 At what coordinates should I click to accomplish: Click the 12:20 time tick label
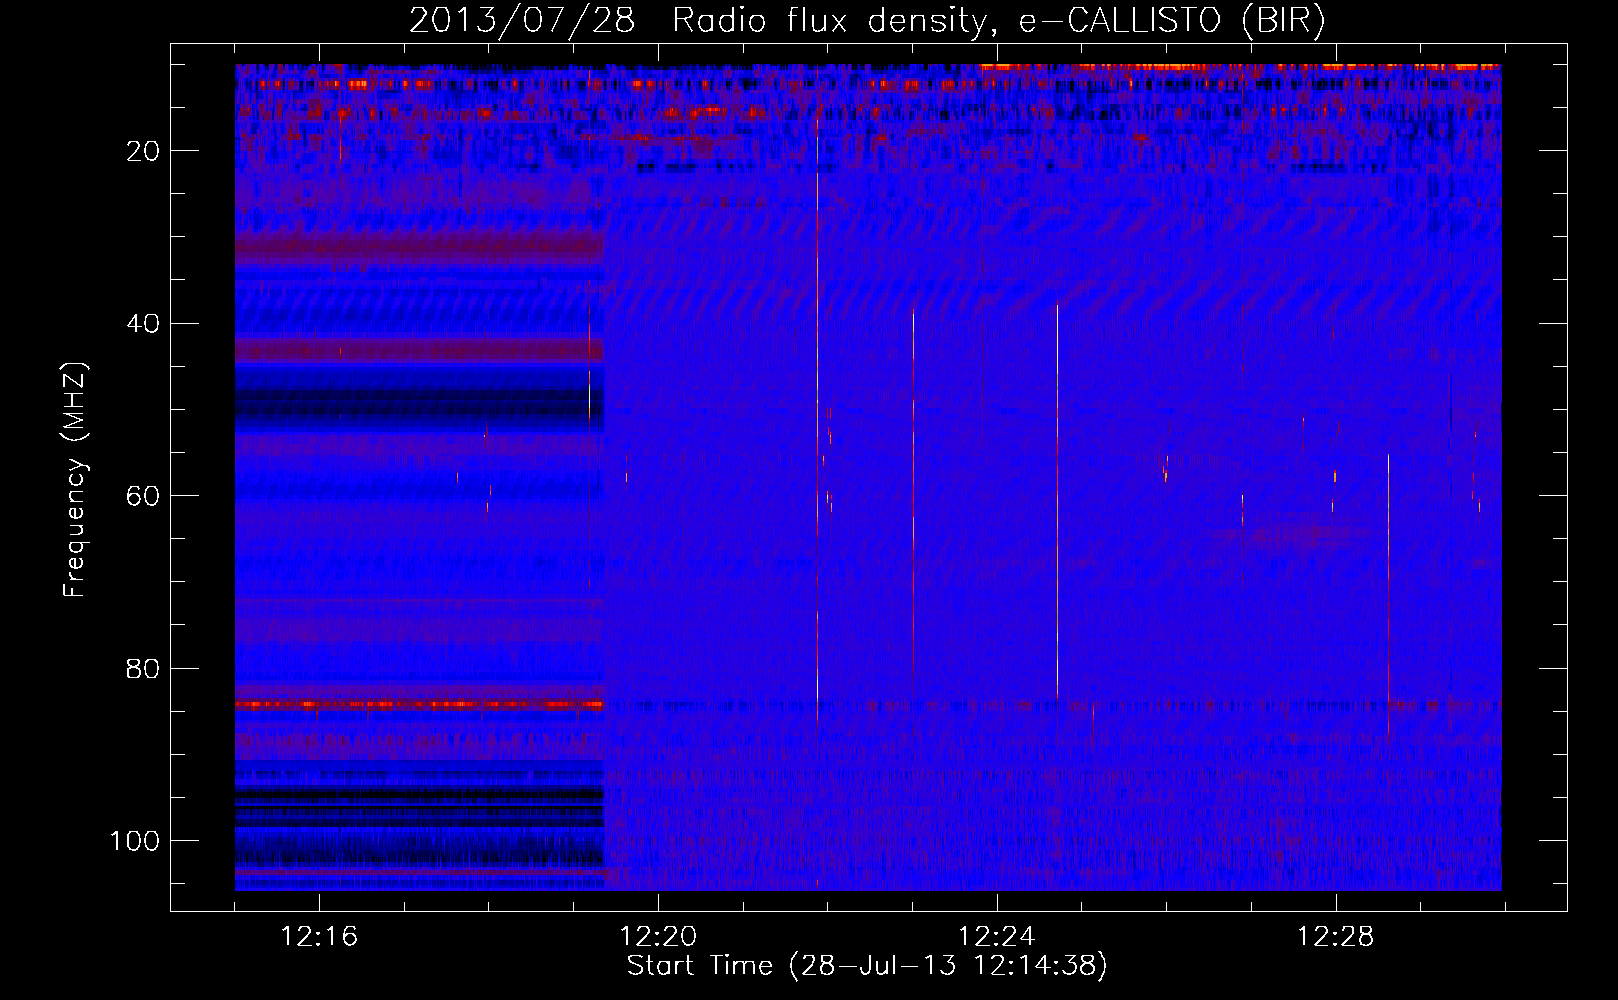click(658, 937)
